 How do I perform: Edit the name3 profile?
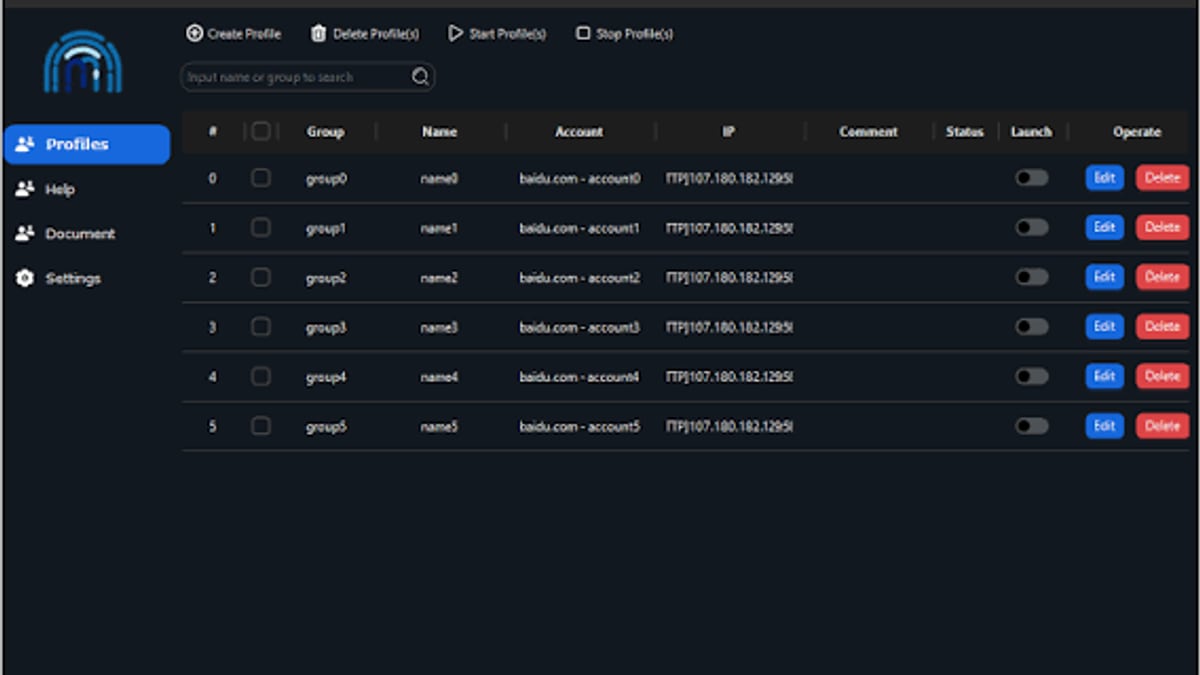pos(1105,327)
